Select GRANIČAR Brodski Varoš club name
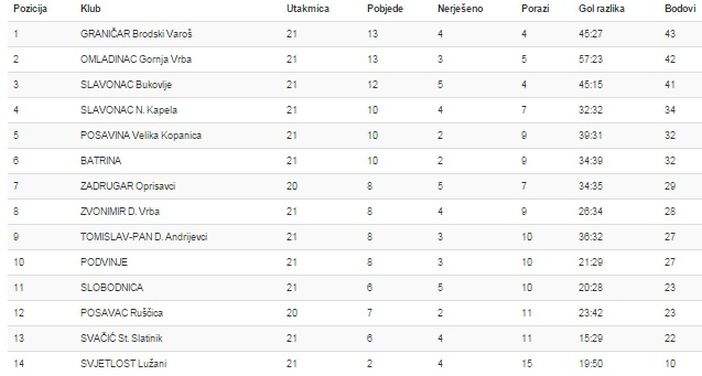Image resolution: width=702 pixels, height=376 pixels. [x=136, y=34]
